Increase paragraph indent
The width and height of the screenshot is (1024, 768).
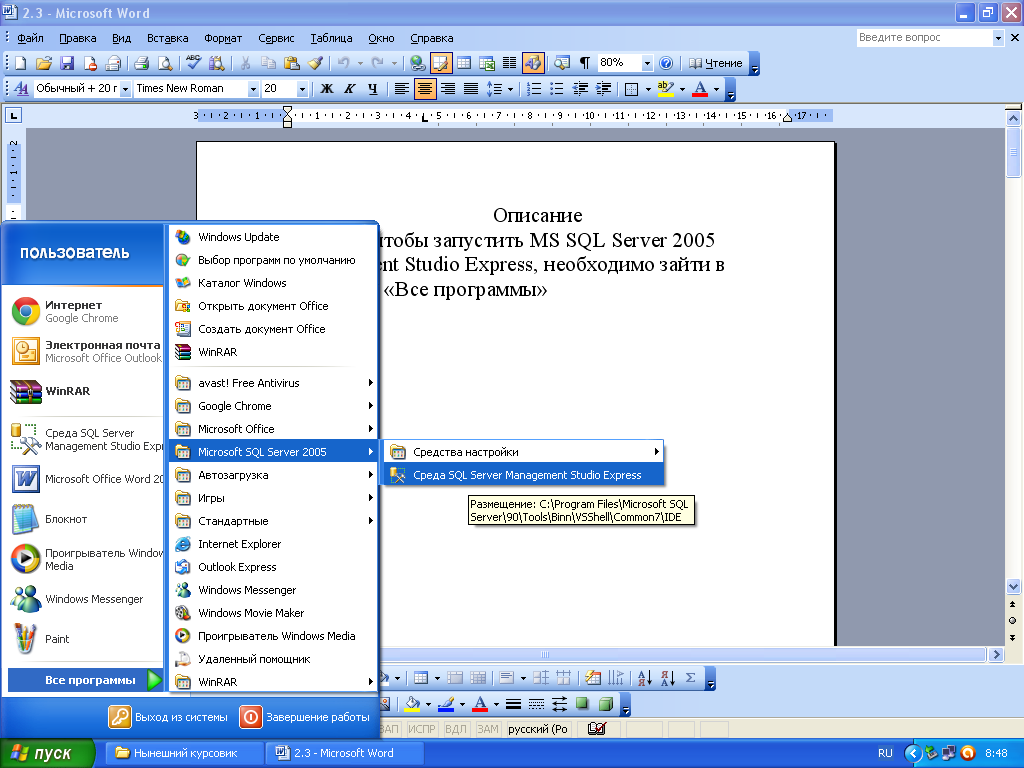[603, 88]
